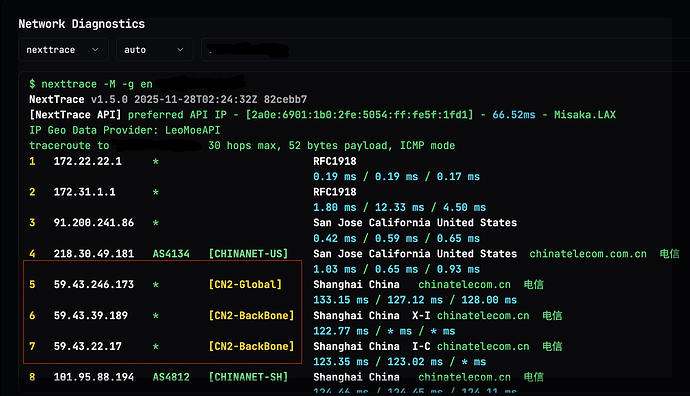Image resolution: width=690 pixels, height=396 pixels.
Task: Click the $ nexttrace -M -g en command
Action: coord(91,84)
